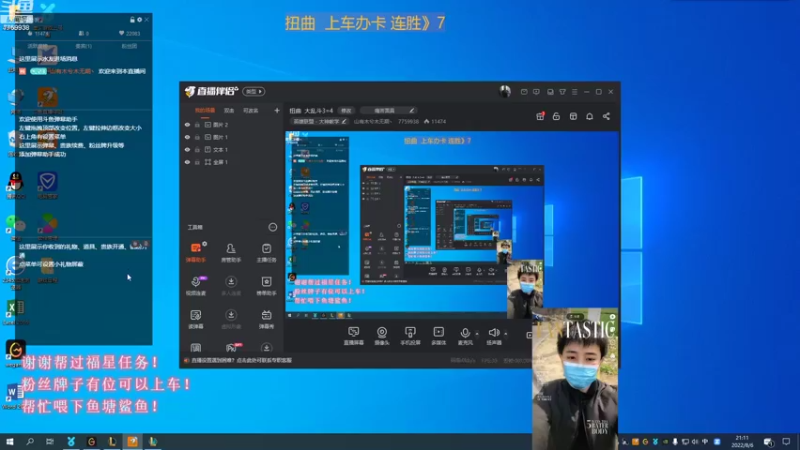The width and height of the screenshot is (800, 450).
Task: Edit the 英雄联盟 category pencil icon
Action: (x=344, y=121)
